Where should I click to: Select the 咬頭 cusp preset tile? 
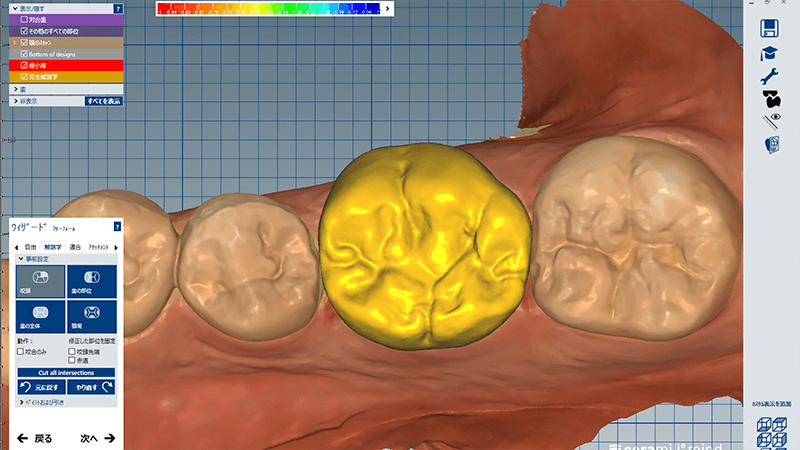(40, 281)
